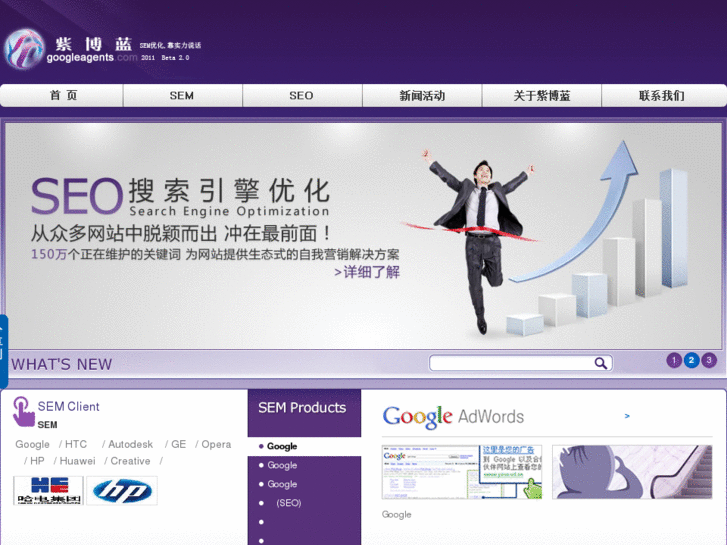
Task: Open the SEO navigation menu
Action: [302, 96]
